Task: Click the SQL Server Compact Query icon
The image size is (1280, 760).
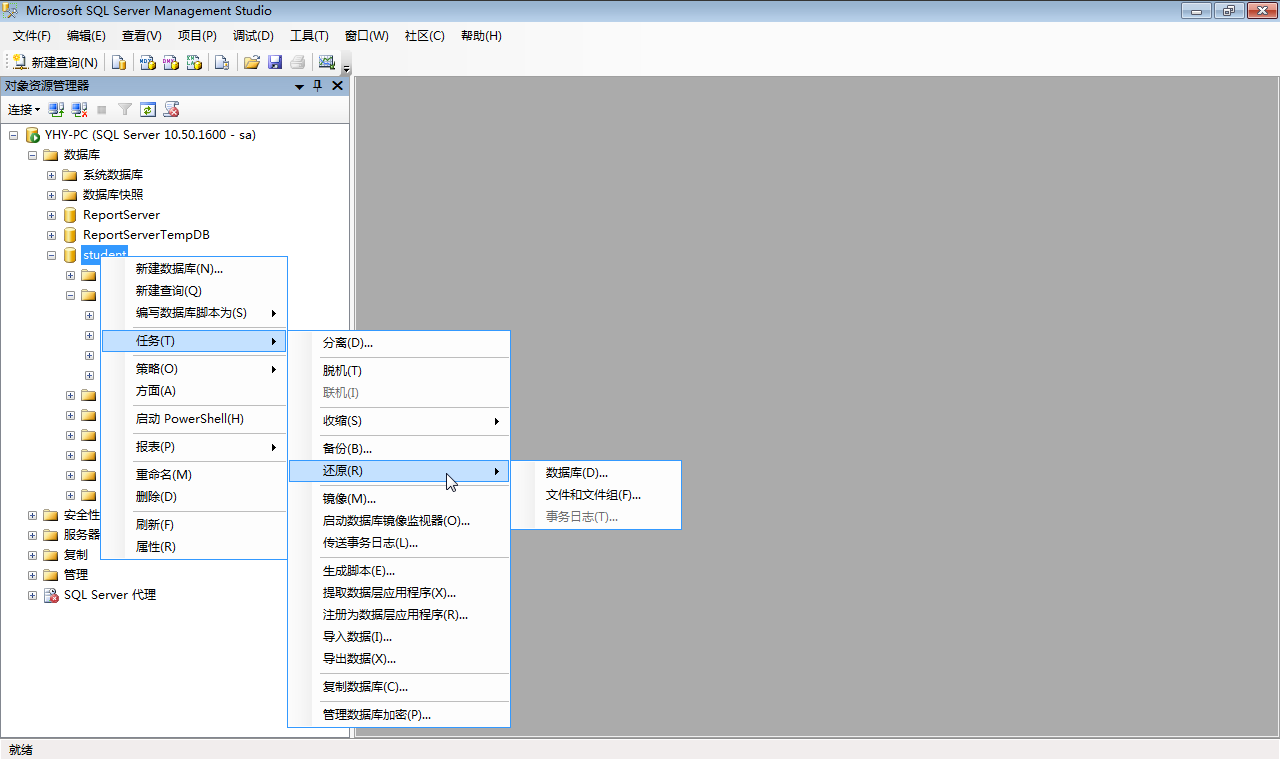Action: [222, 62]
